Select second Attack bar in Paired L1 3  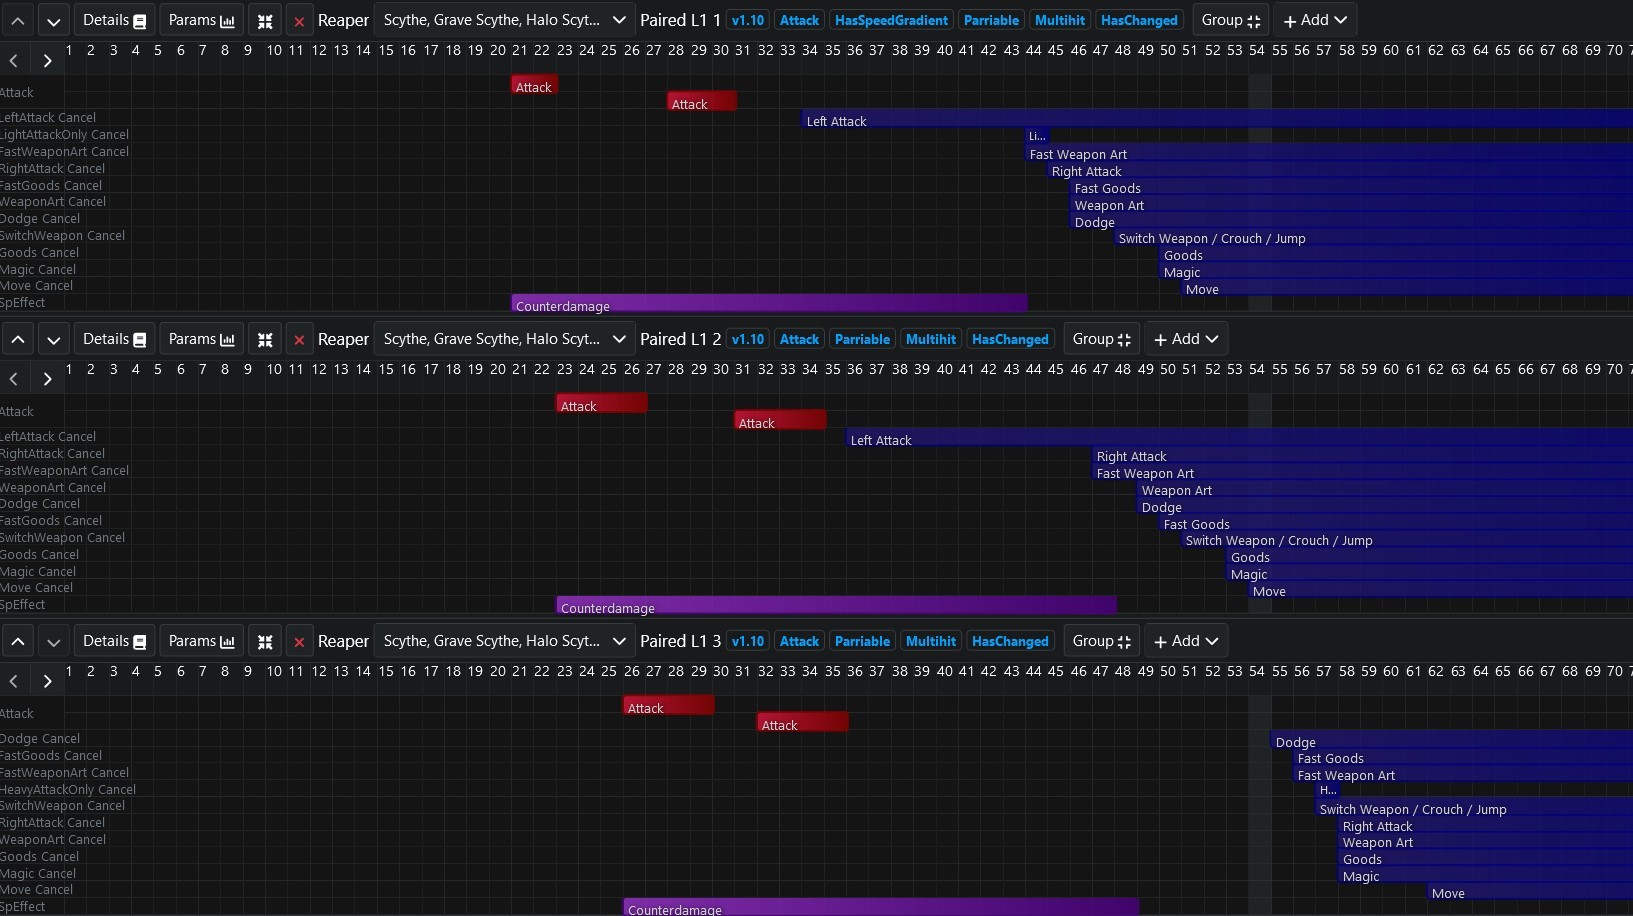(x=803, y=723)
